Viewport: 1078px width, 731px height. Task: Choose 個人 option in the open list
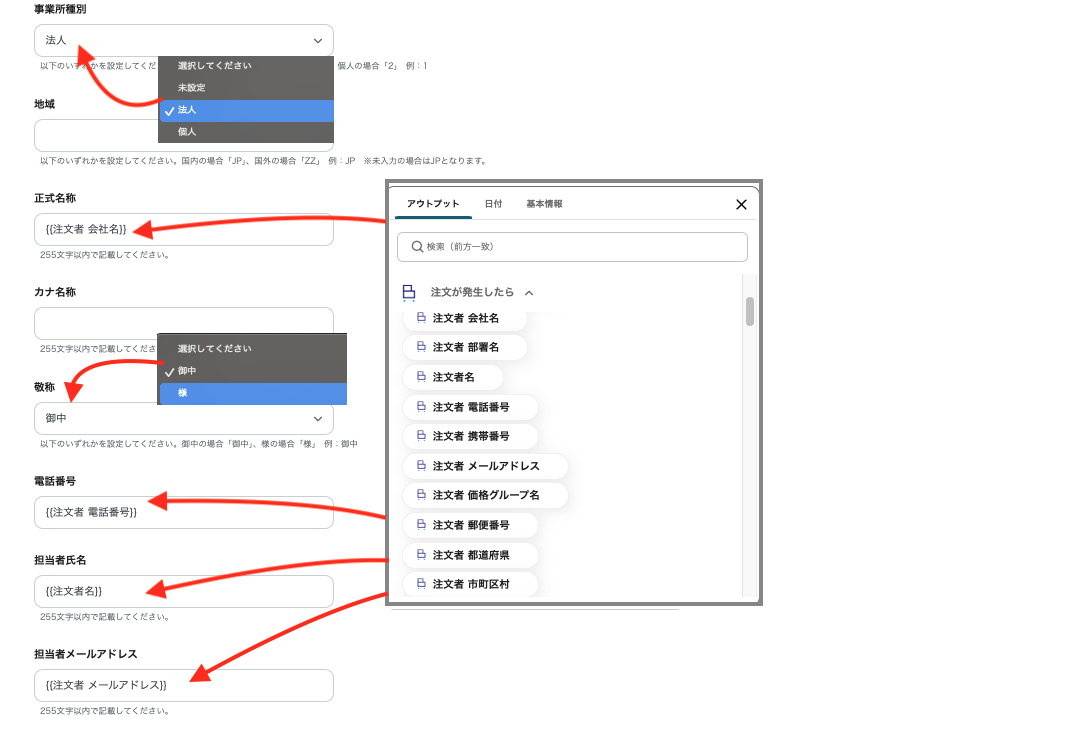(246, 132)
